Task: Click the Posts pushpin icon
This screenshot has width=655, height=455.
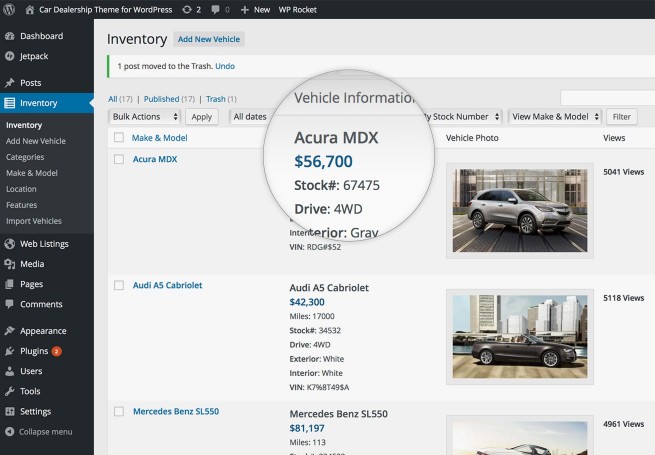Action: pos(10,83)
